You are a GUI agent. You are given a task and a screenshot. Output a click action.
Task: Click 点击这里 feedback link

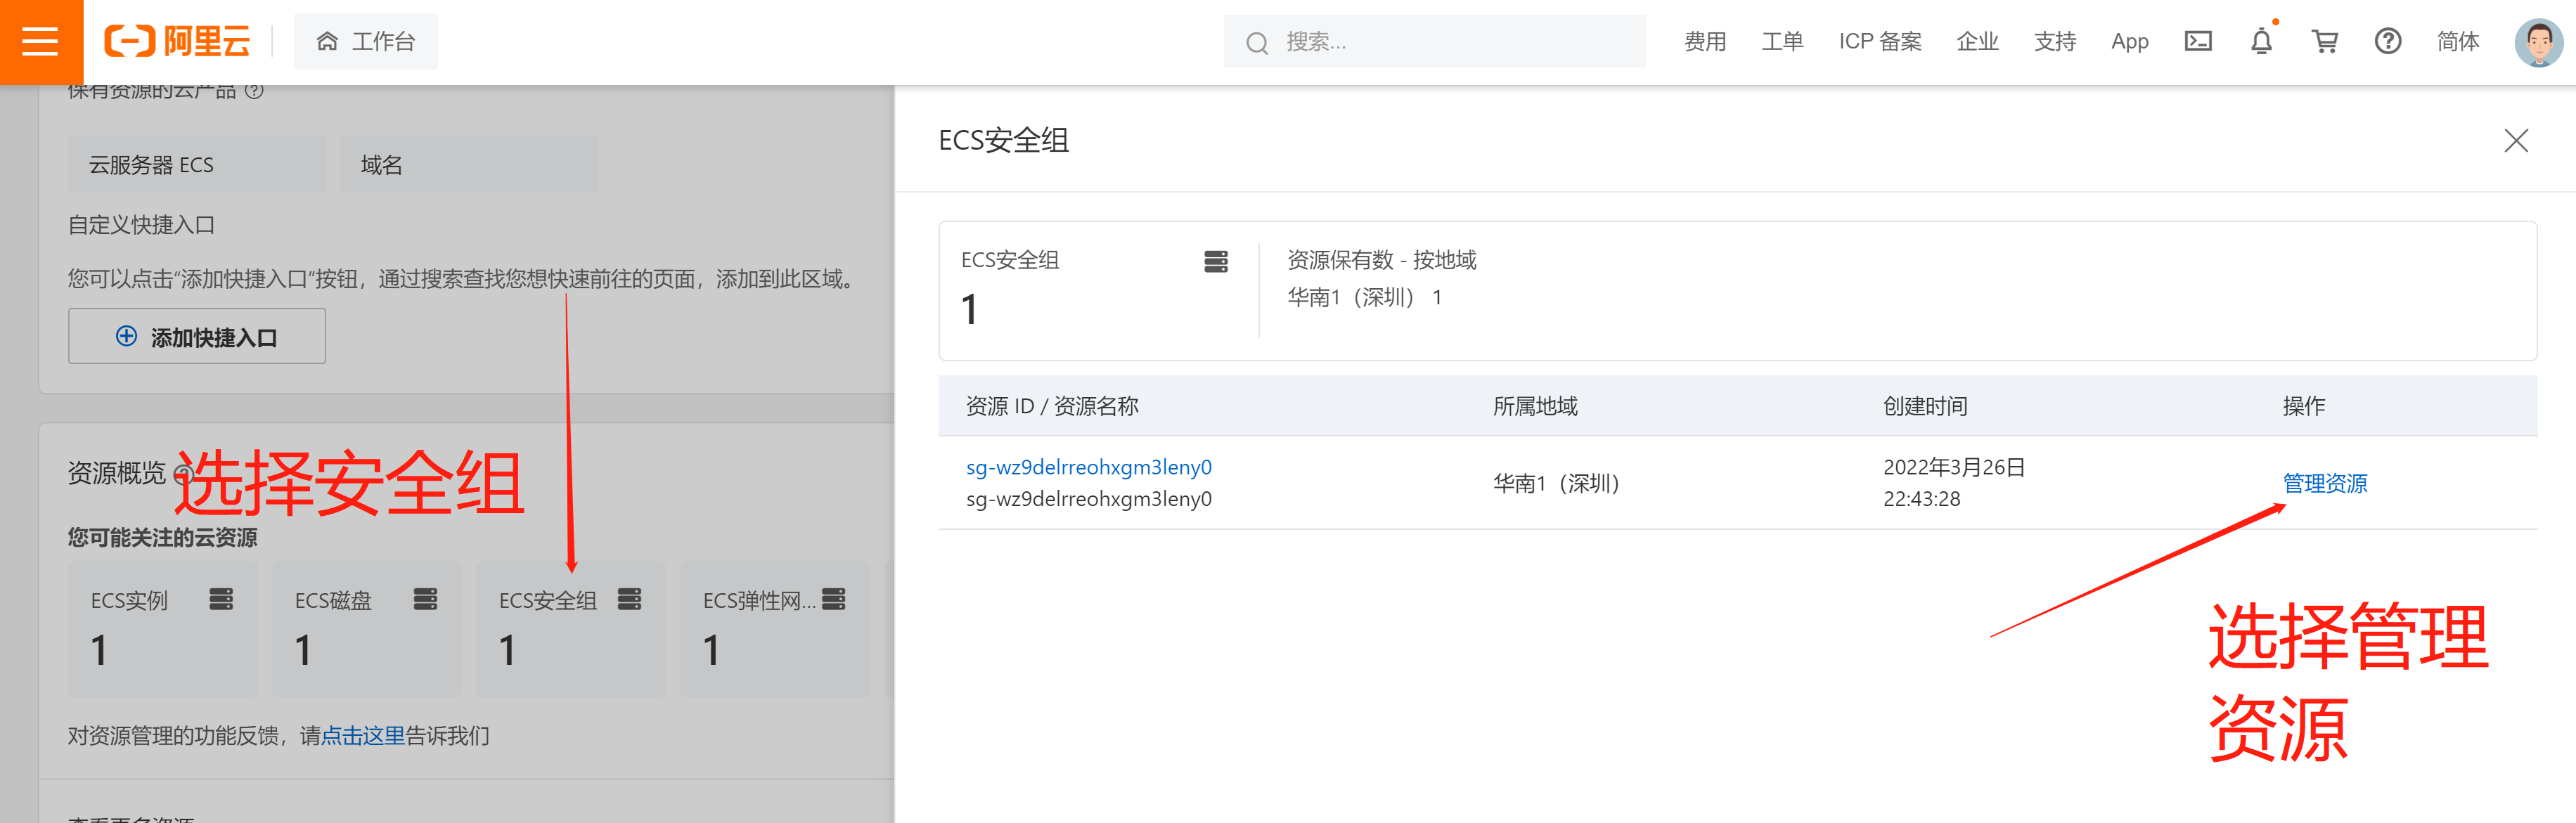point(362,736)
